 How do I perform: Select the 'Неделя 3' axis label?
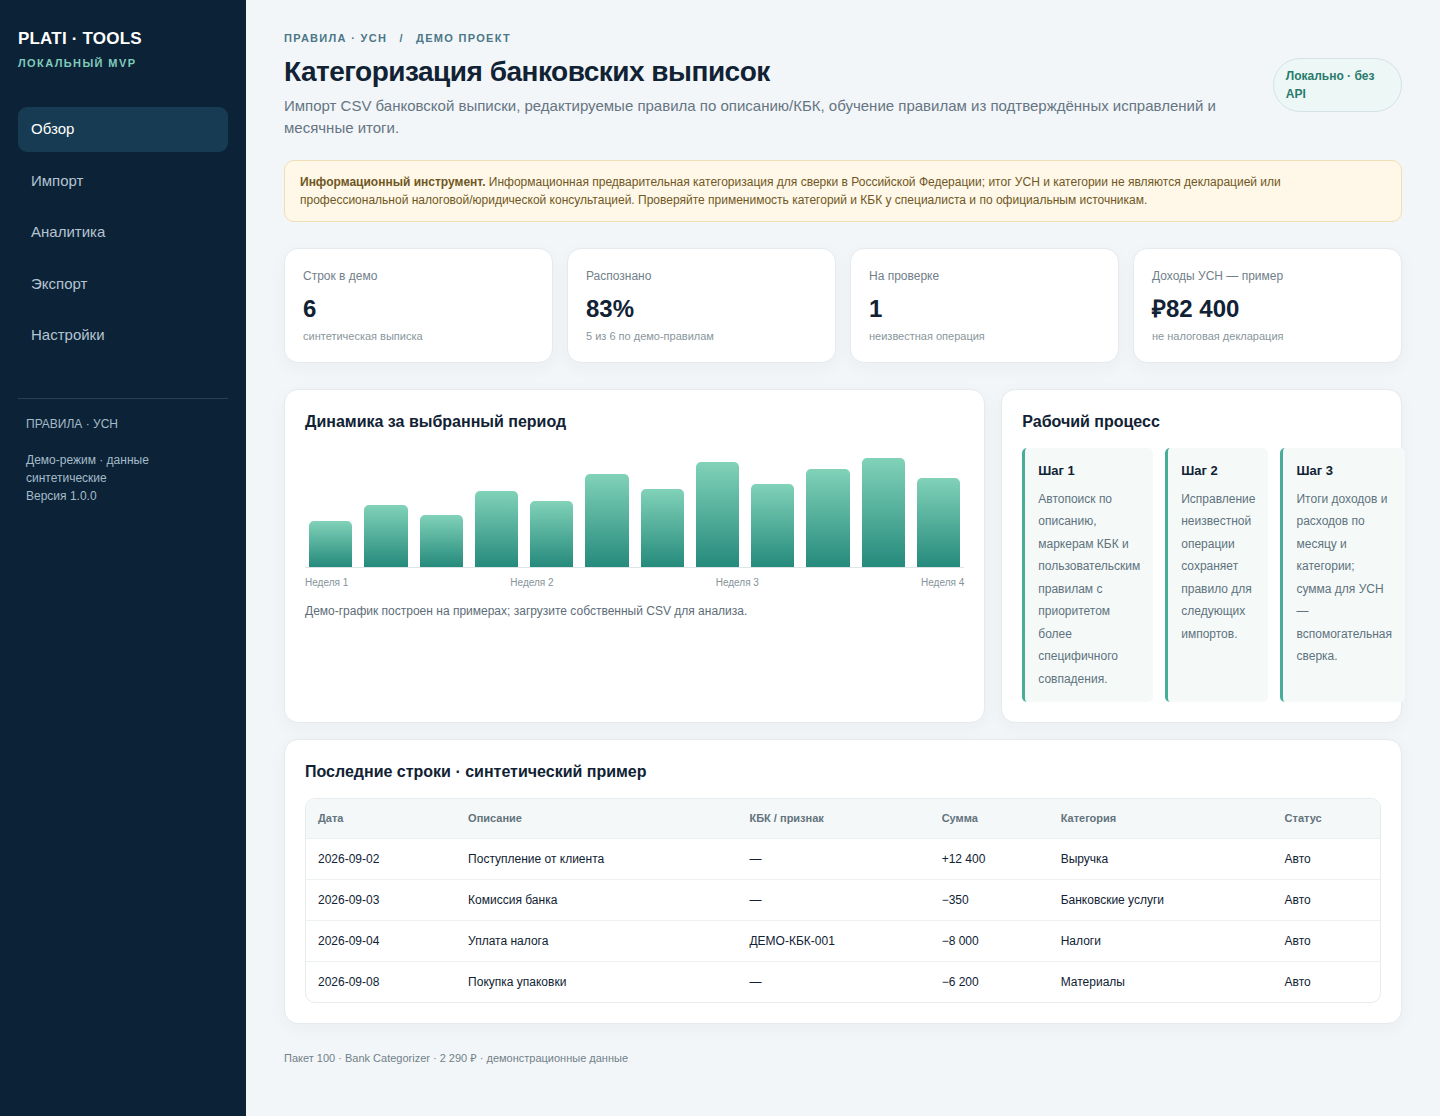pyautogui.click(x=737, y=582)
